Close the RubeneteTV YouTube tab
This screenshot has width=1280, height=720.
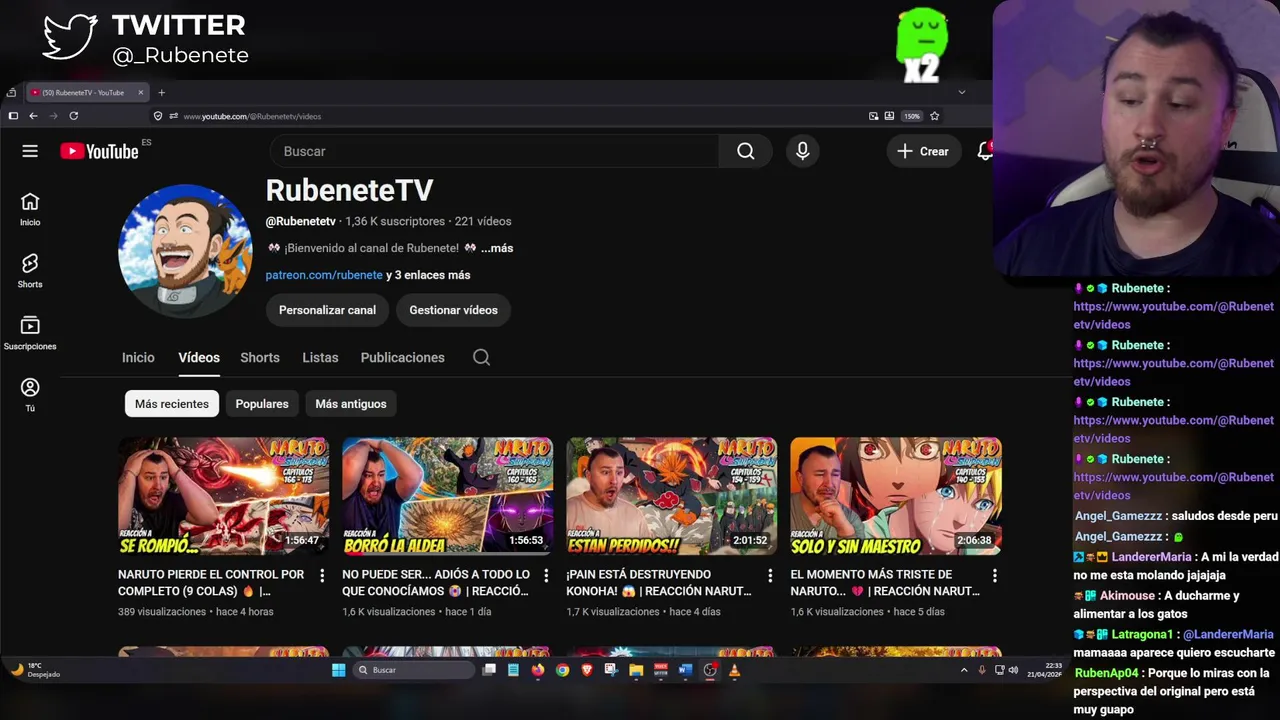pos(141,92)
